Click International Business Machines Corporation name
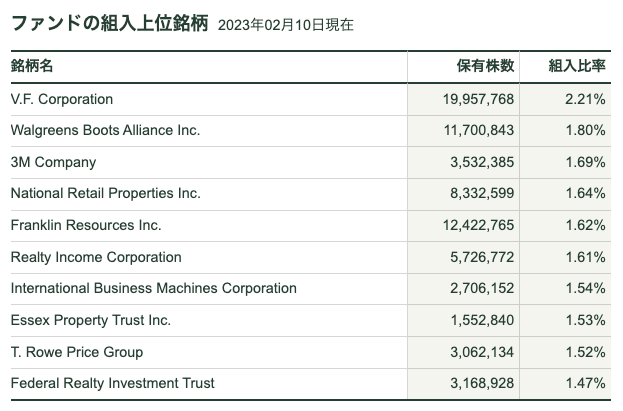 pos(154,288)
